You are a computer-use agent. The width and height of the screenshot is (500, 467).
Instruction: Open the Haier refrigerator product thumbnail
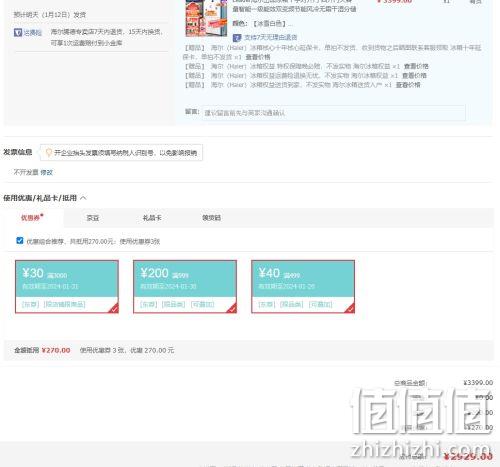point(206,18)
